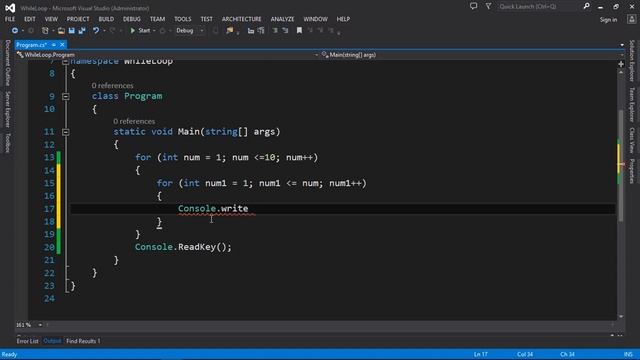This screenshot has height=360, width=640.
Task: Collapse the class Program outlining block
Action: pos(65,96)
